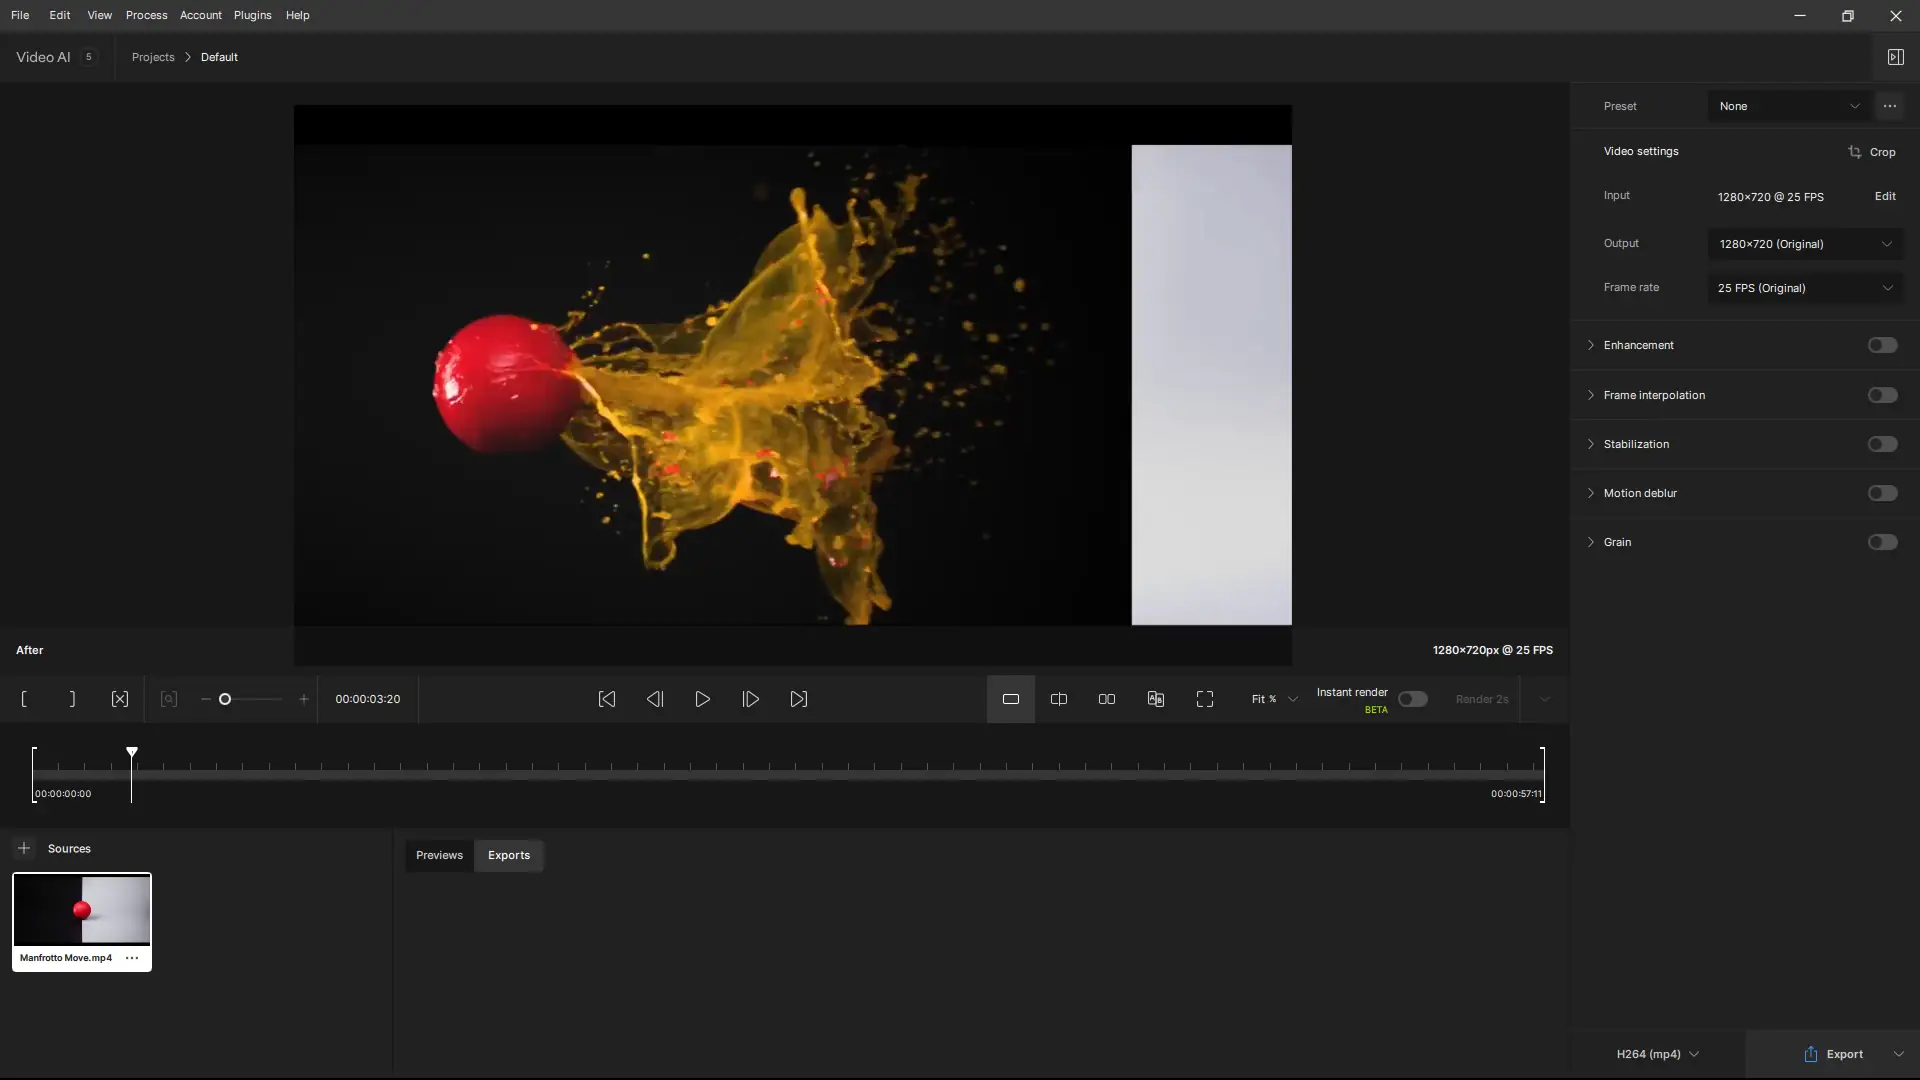The width and height of the screenshot is (1920, 1080).
Task: Click the timeline zoom slider handle
Action: coord(225,699)
